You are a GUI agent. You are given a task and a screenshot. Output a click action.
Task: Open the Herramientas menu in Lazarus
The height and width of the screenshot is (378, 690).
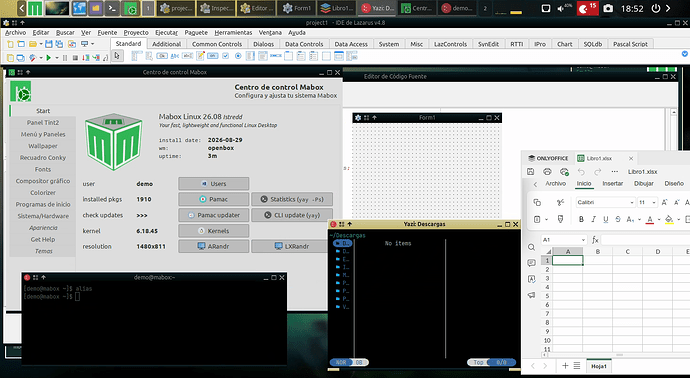point(233,33)
